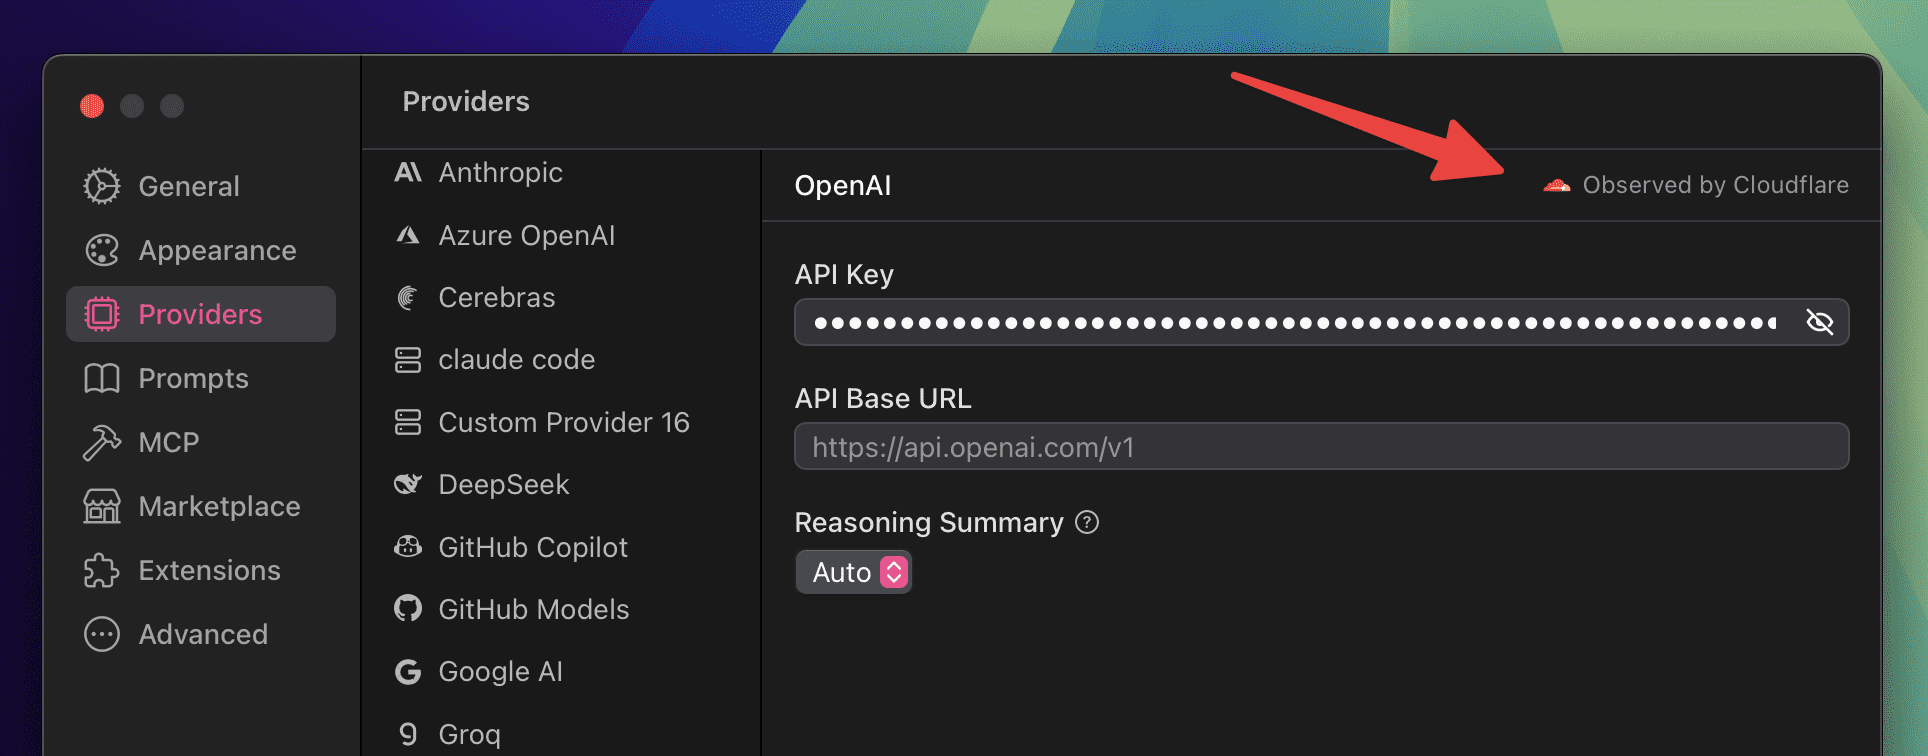Click the DeepSeek whale icon
1928x756 pixels.
[408, 484]
